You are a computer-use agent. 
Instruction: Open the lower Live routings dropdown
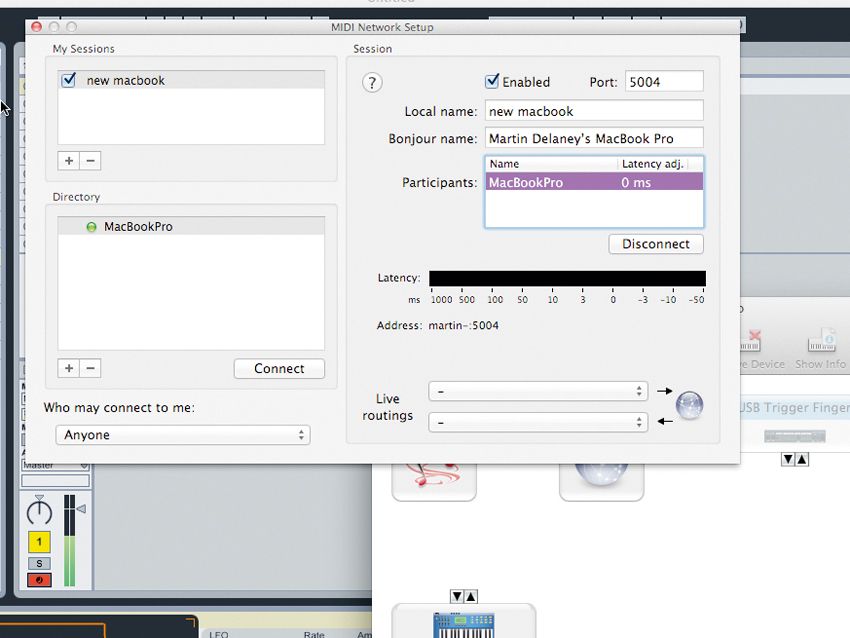pos(537,422)
